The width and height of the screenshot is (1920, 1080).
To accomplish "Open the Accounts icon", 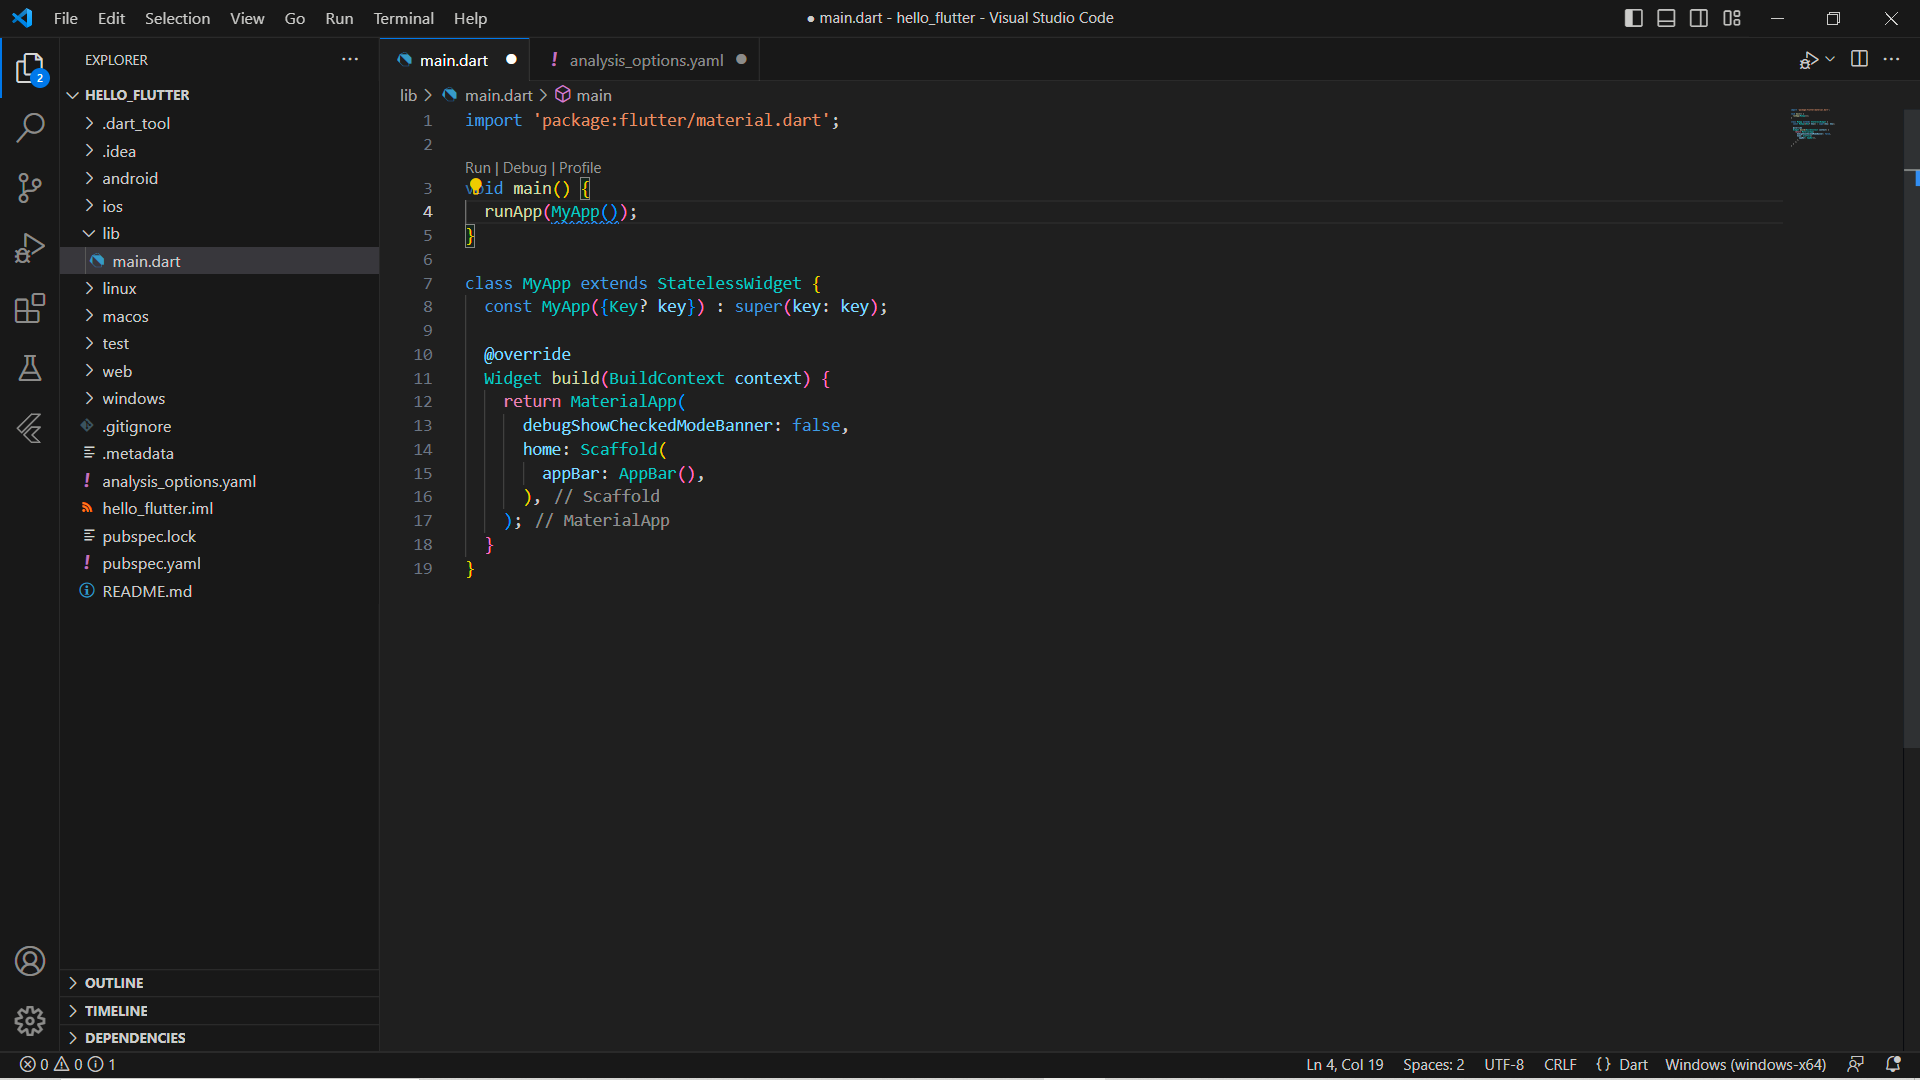I will (x=30, y=961).
